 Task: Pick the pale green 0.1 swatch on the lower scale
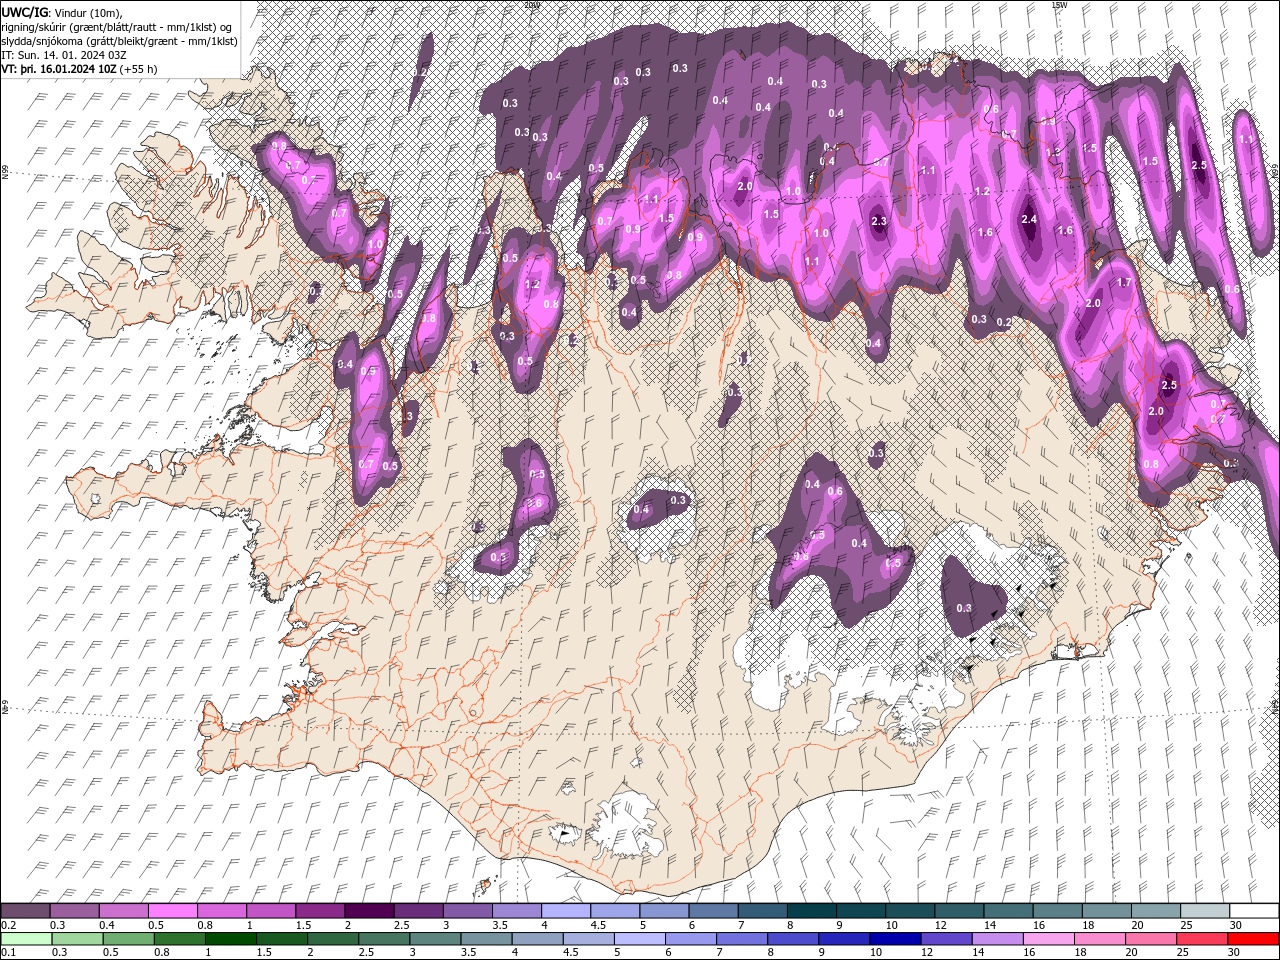26,939
